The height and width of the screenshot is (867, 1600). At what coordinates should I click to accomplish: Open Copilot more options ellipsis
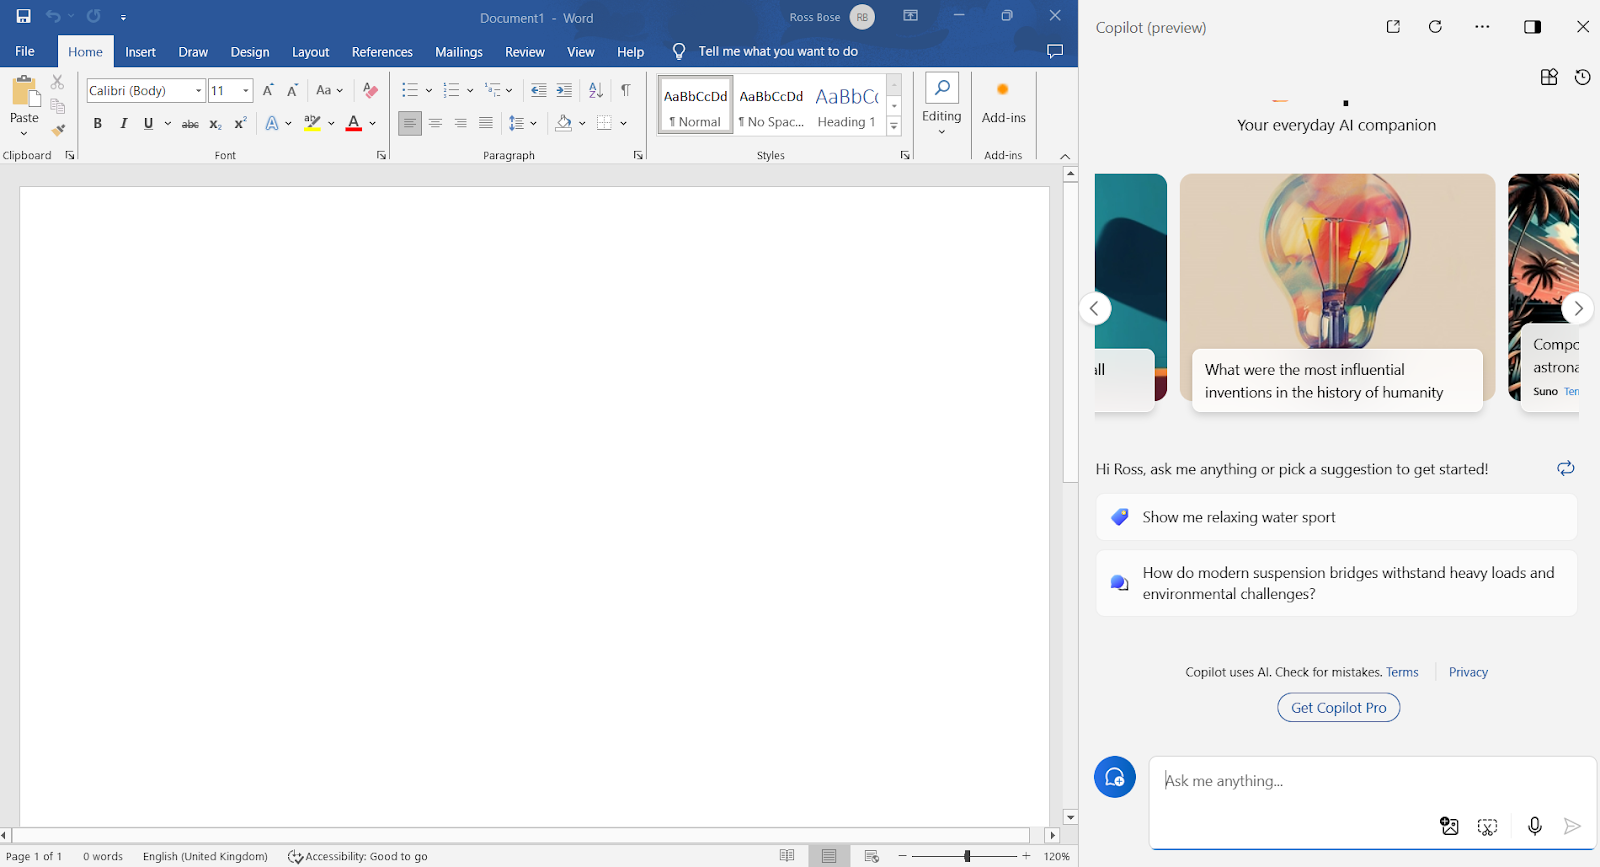point(1482,27)
